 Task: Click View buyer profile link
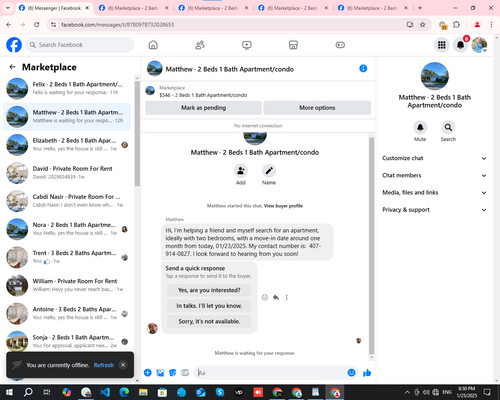coord(283,206)
